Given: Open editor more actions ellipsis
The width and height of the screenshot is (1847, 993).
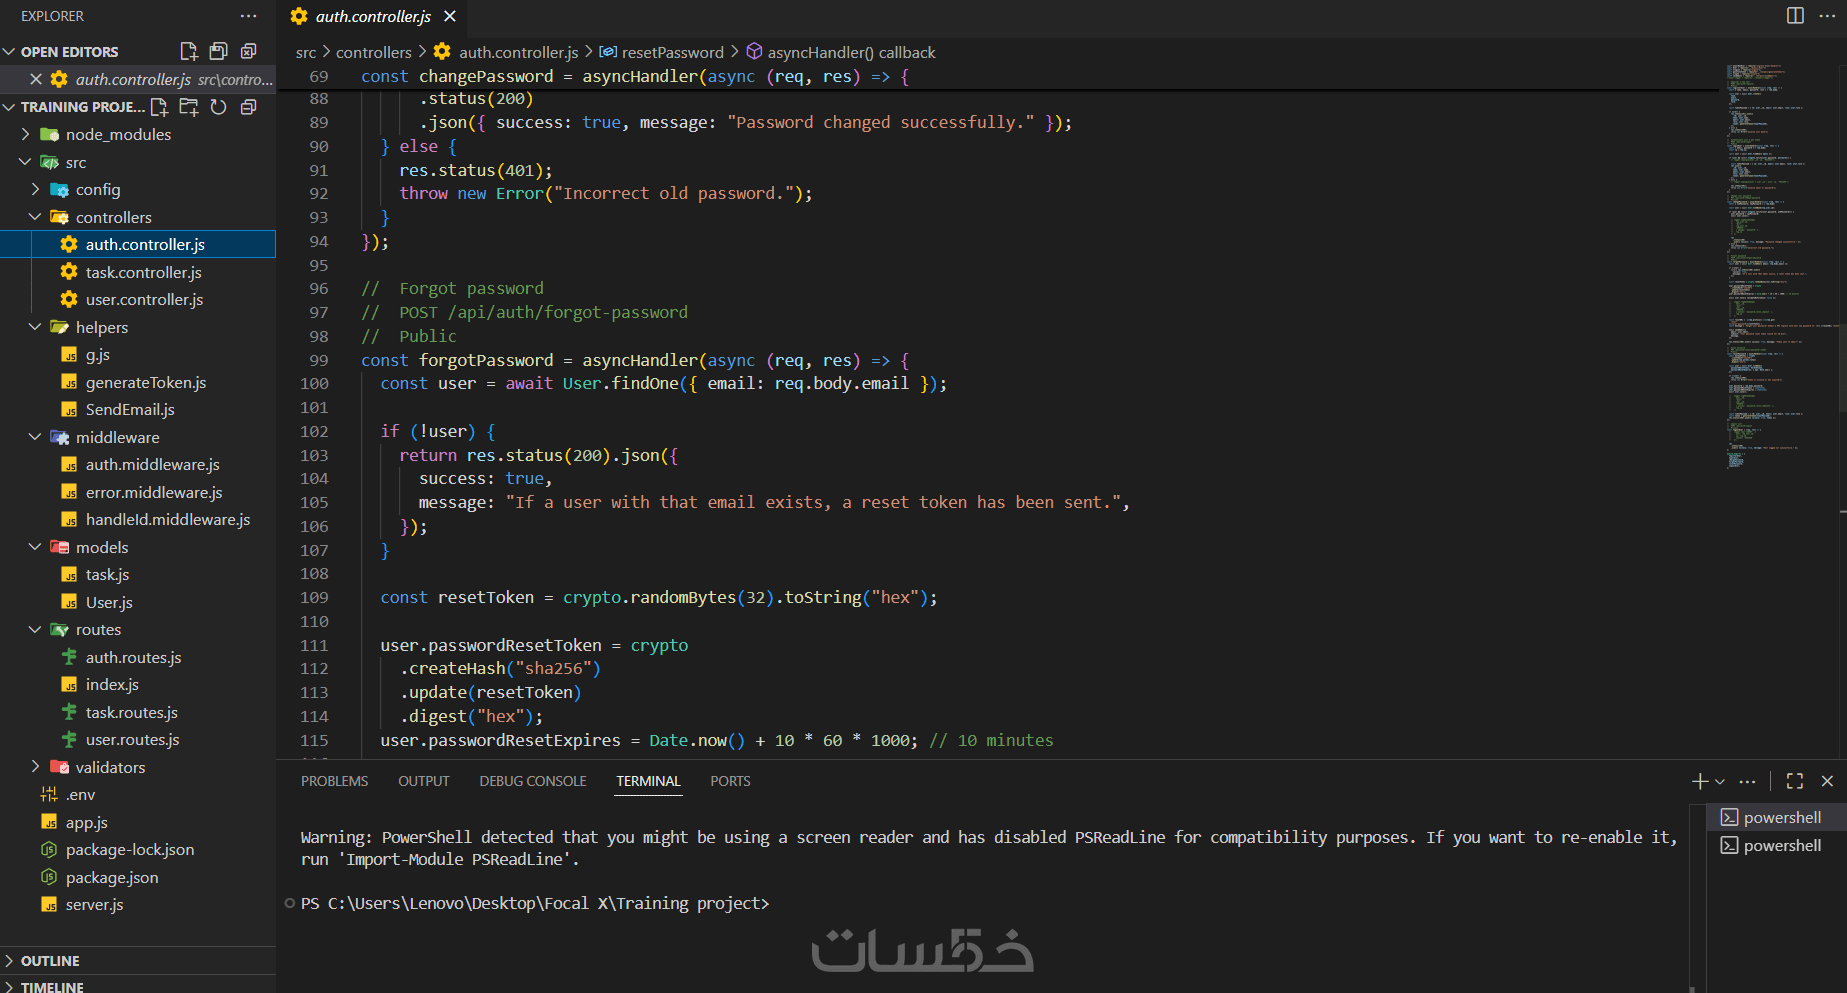Looking at the screenshot, I should tap(1827, 16).
